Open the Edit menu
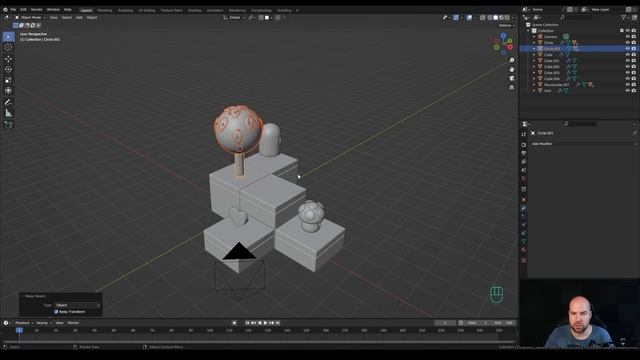Screen dimensions: 640x360 tap(23, 9)
